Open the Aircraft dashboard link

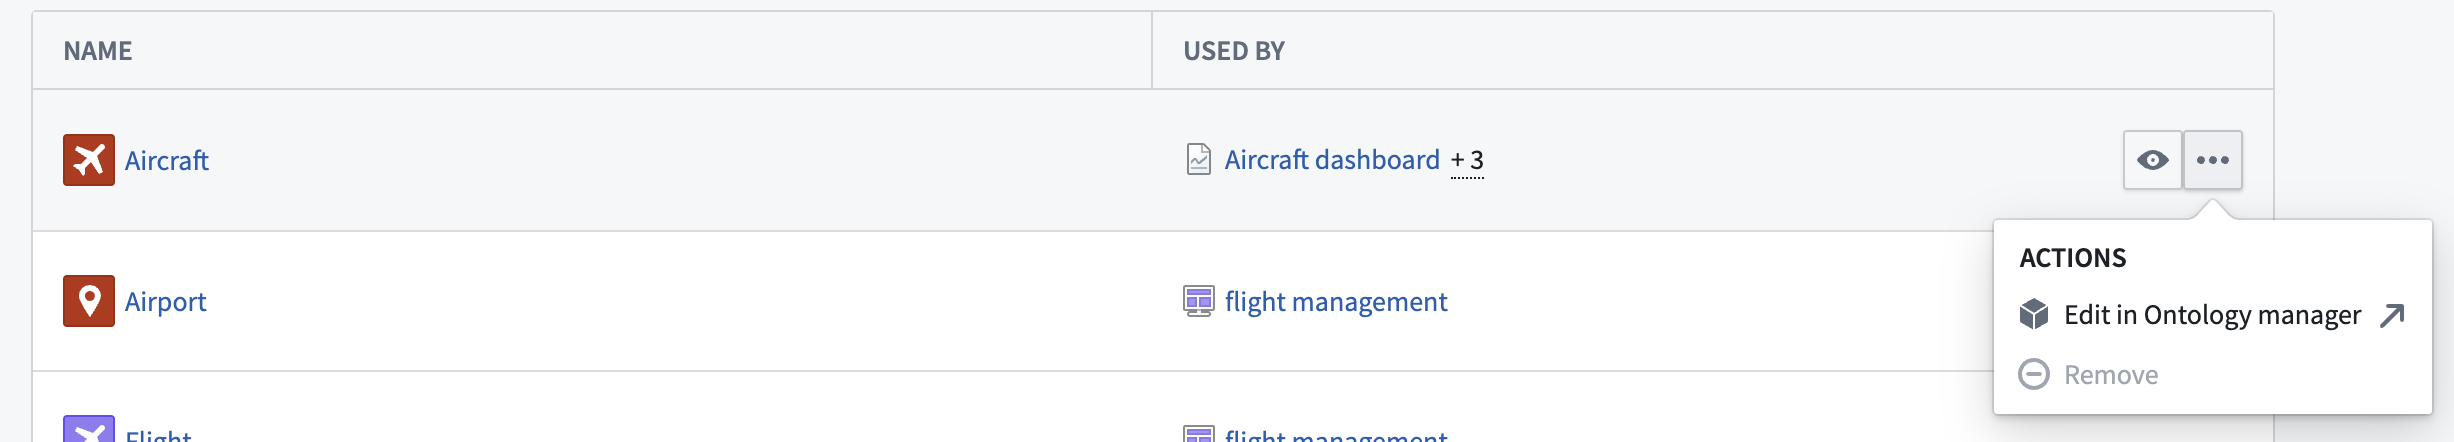[x=1332, y=160]
